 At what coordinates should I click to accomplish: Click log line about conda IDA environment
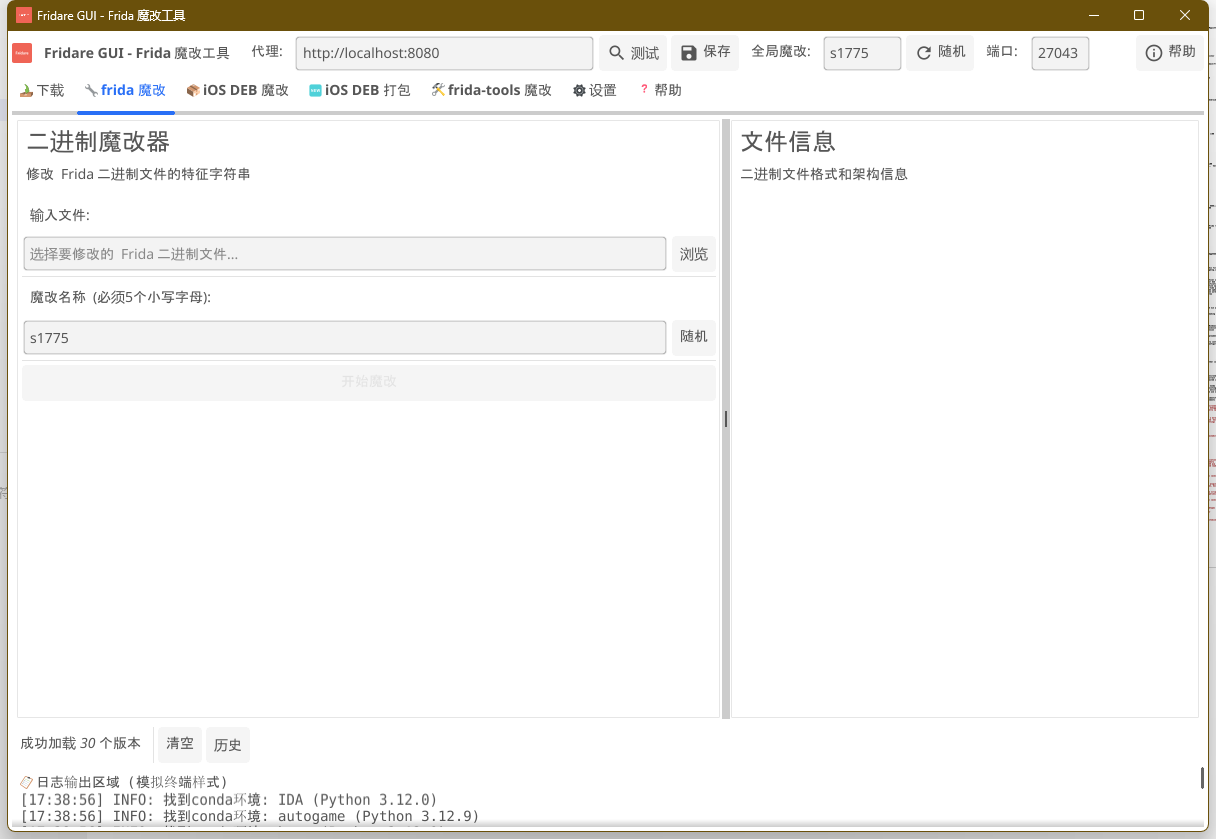click(x=229, y=800)
